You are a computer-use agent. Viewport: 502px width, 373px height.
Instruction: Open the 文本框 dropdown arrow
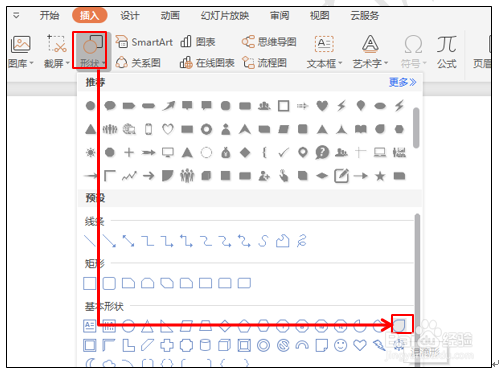tap(340, 63)
